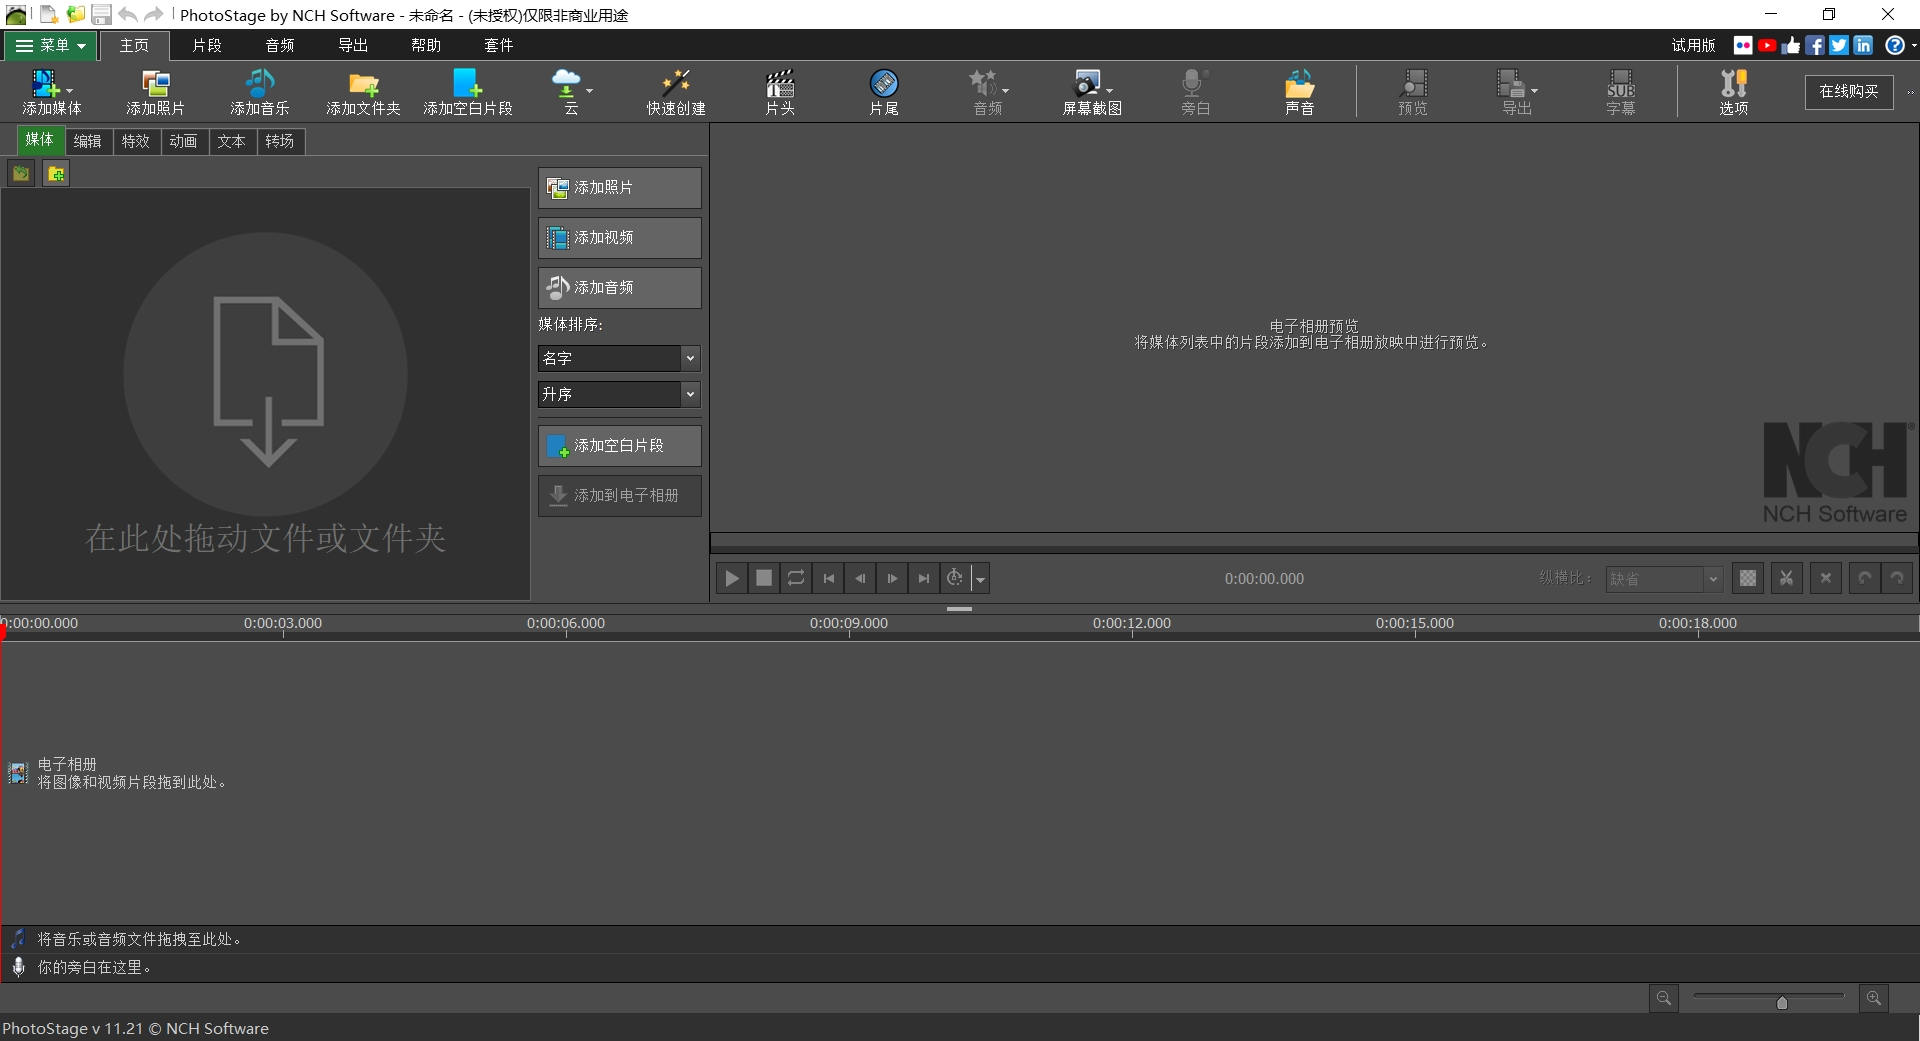
Task: Expand the 云 dropdown arrow
Action: tap(589, 91)
